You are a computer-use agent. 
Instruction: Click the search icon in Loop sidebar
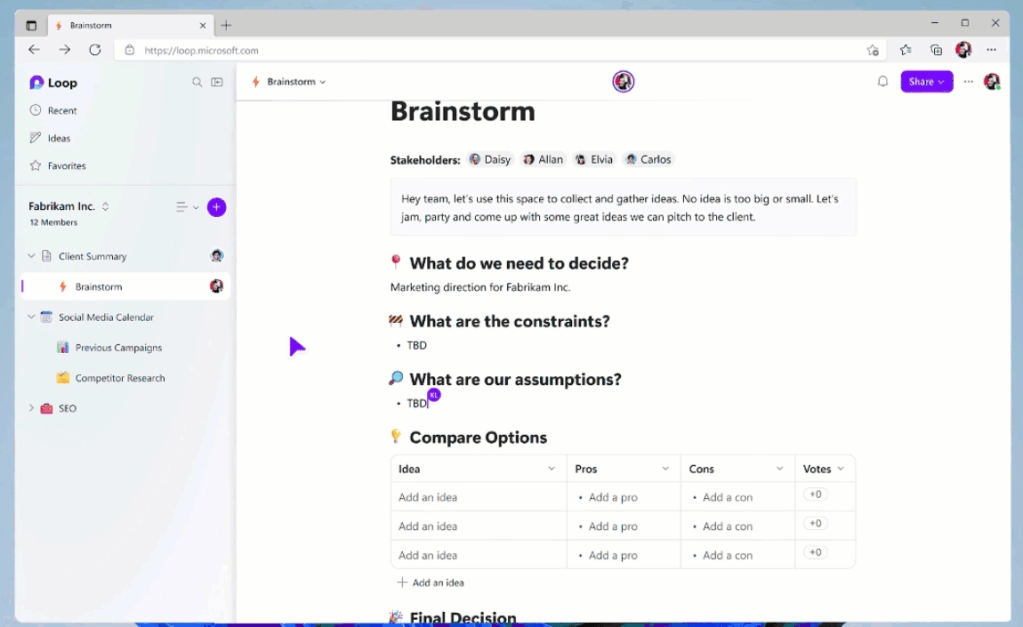tap(197, 83)
